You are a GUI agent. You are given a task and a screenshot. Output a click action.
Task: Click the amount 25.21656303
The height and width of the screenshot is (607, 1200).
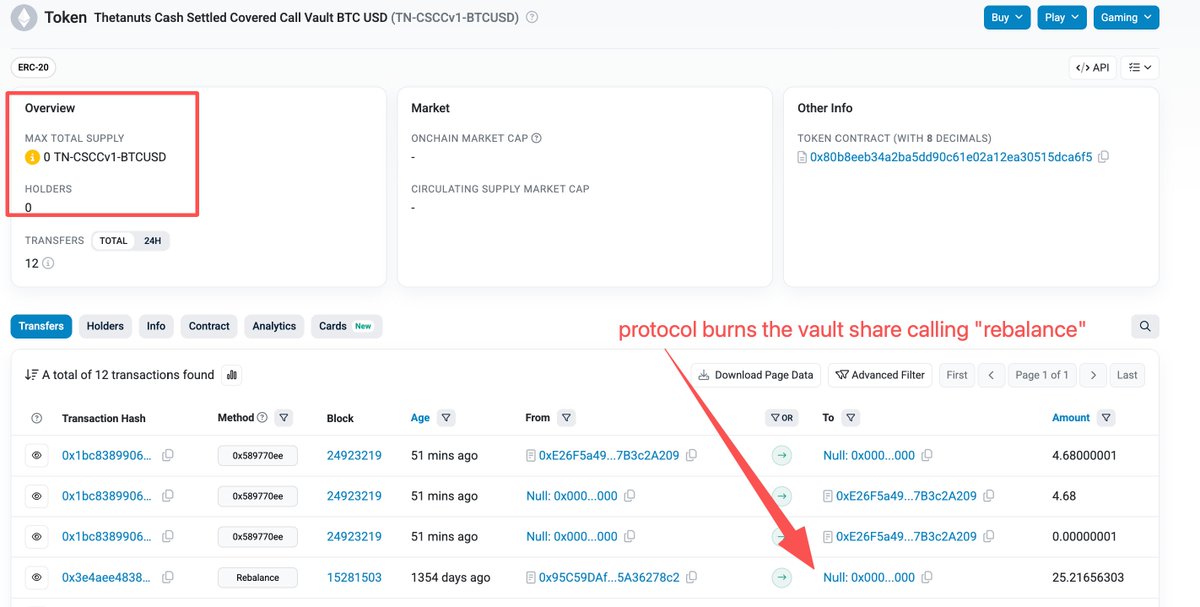(1088, 577)
